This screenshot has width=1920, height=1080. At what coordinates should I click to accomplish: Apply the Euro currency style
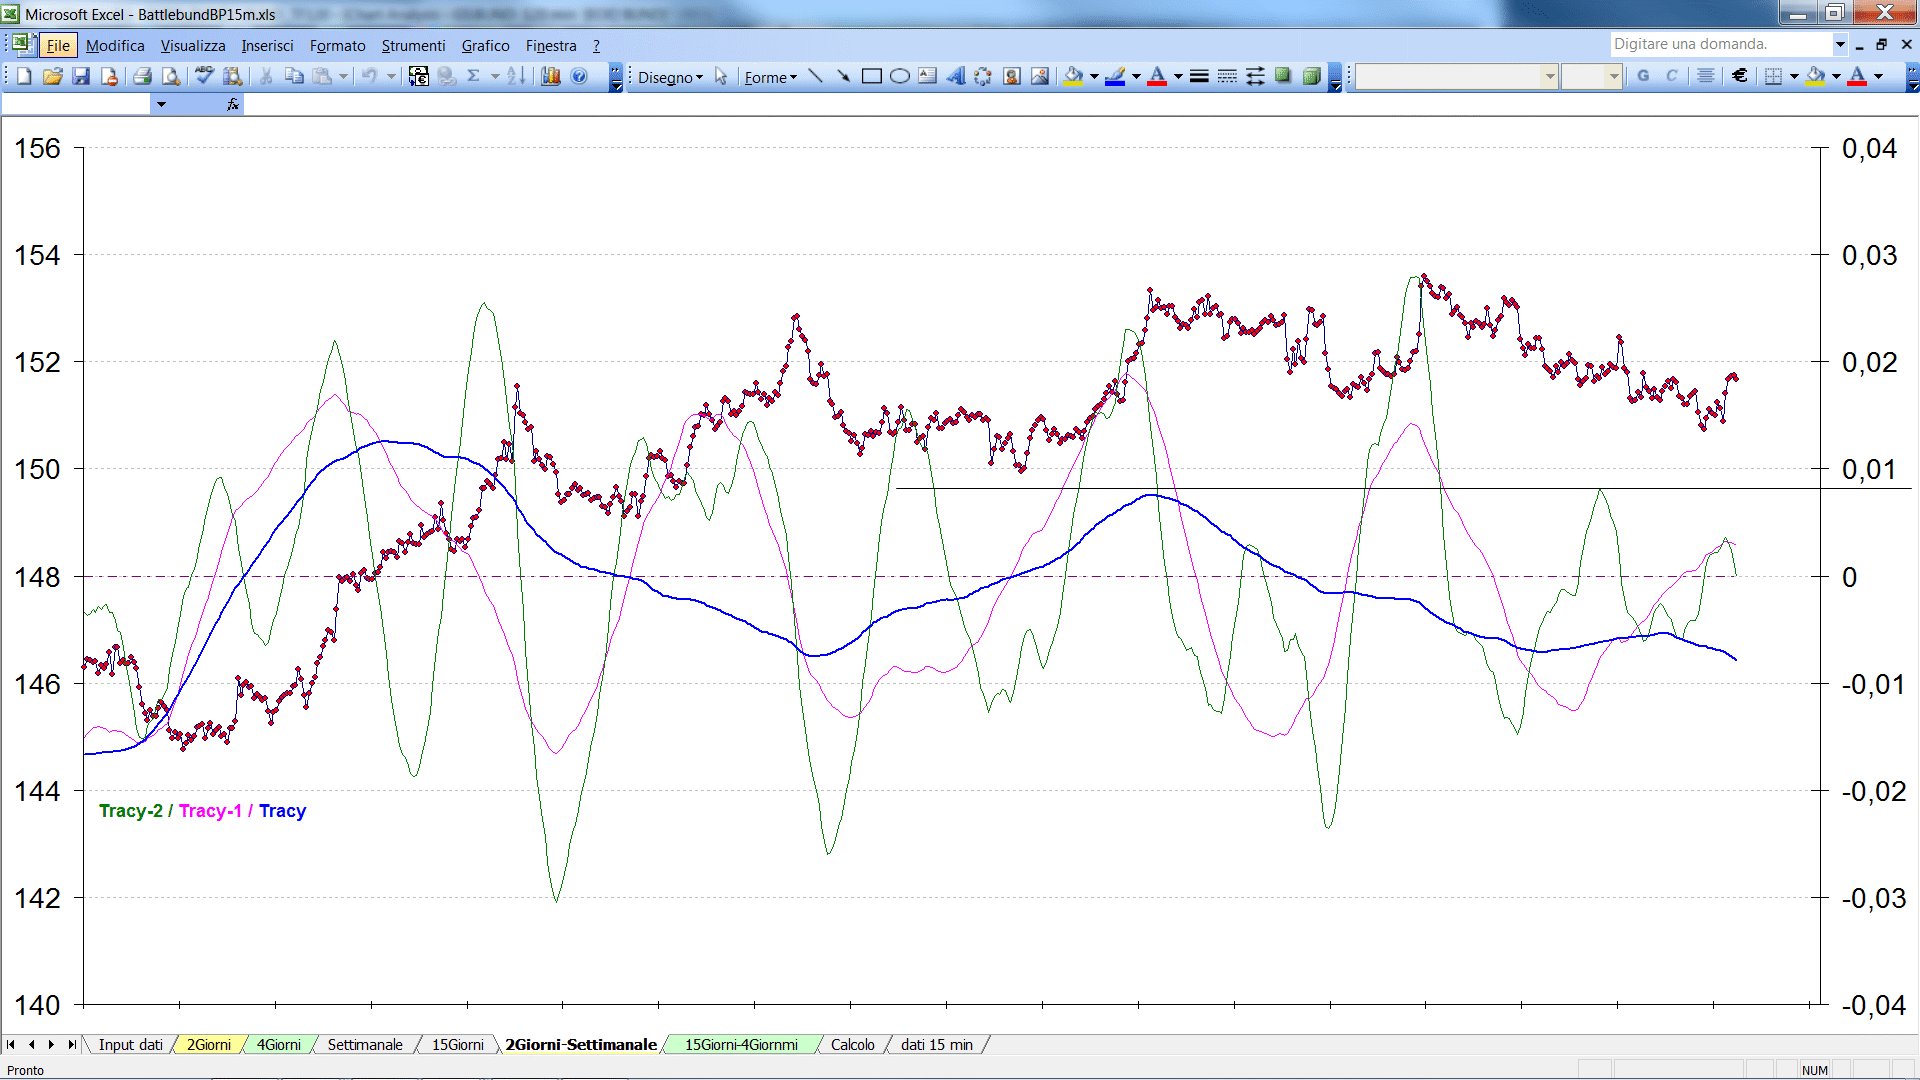pyautogui.click(x=1739, y=76)
